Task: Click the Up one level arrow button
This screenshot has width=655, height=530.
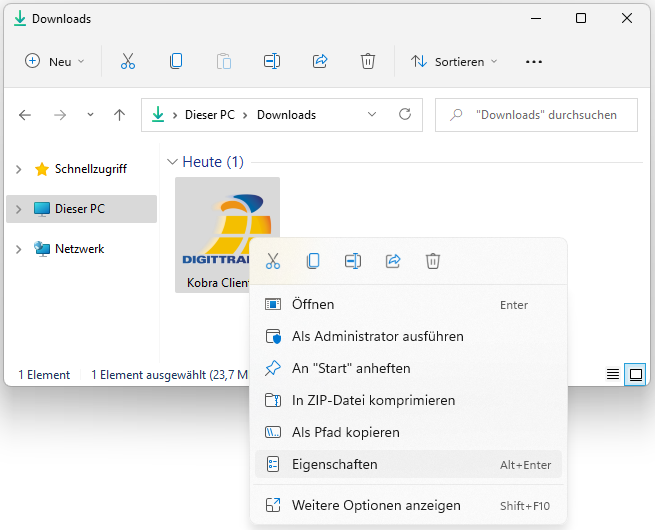Action: click(x=119, y=115)
